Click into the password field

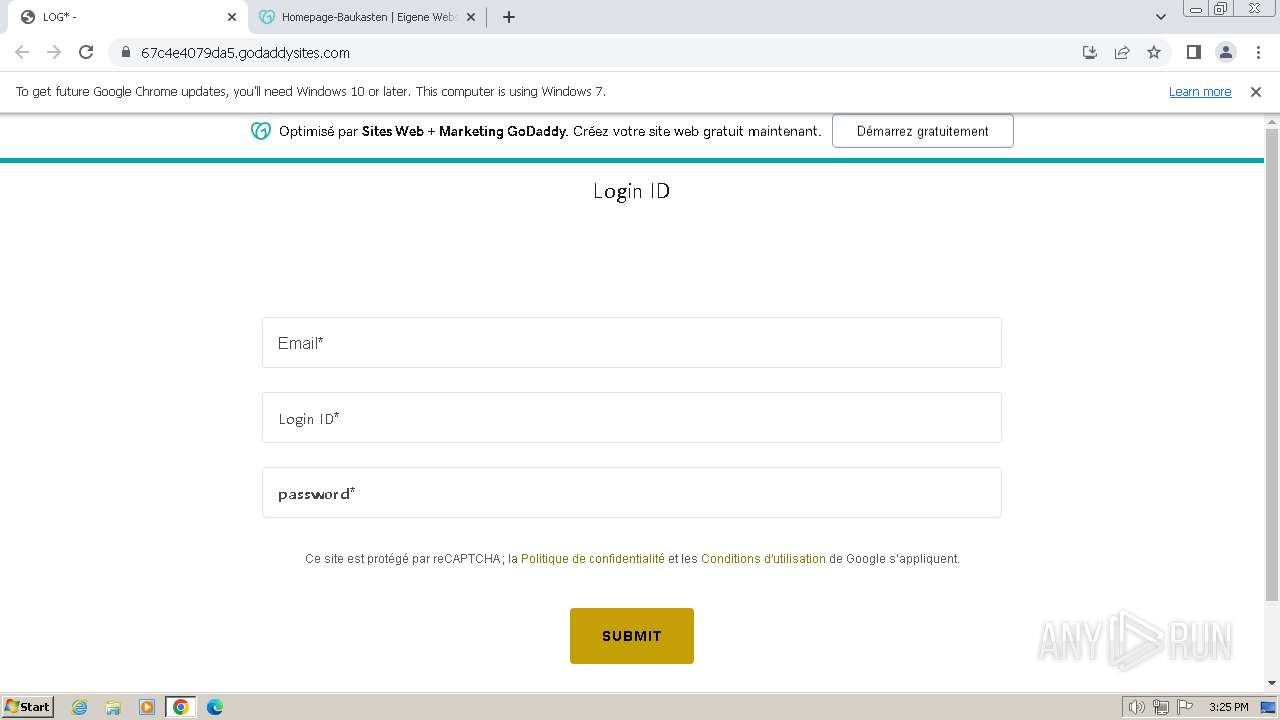pyautogui.click(x=632, y=493)
